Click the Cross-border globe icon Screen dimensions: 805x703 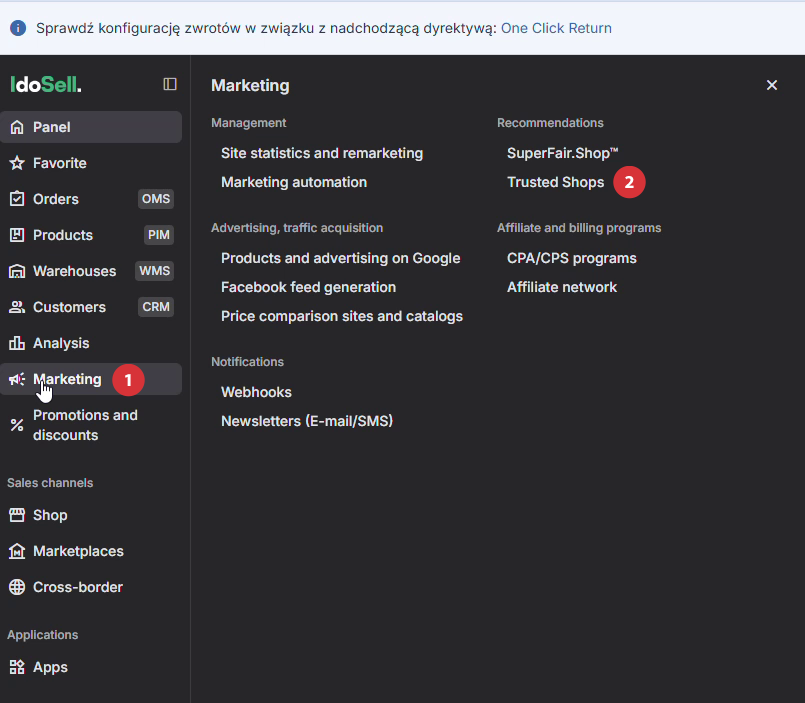tap(17, 587)
